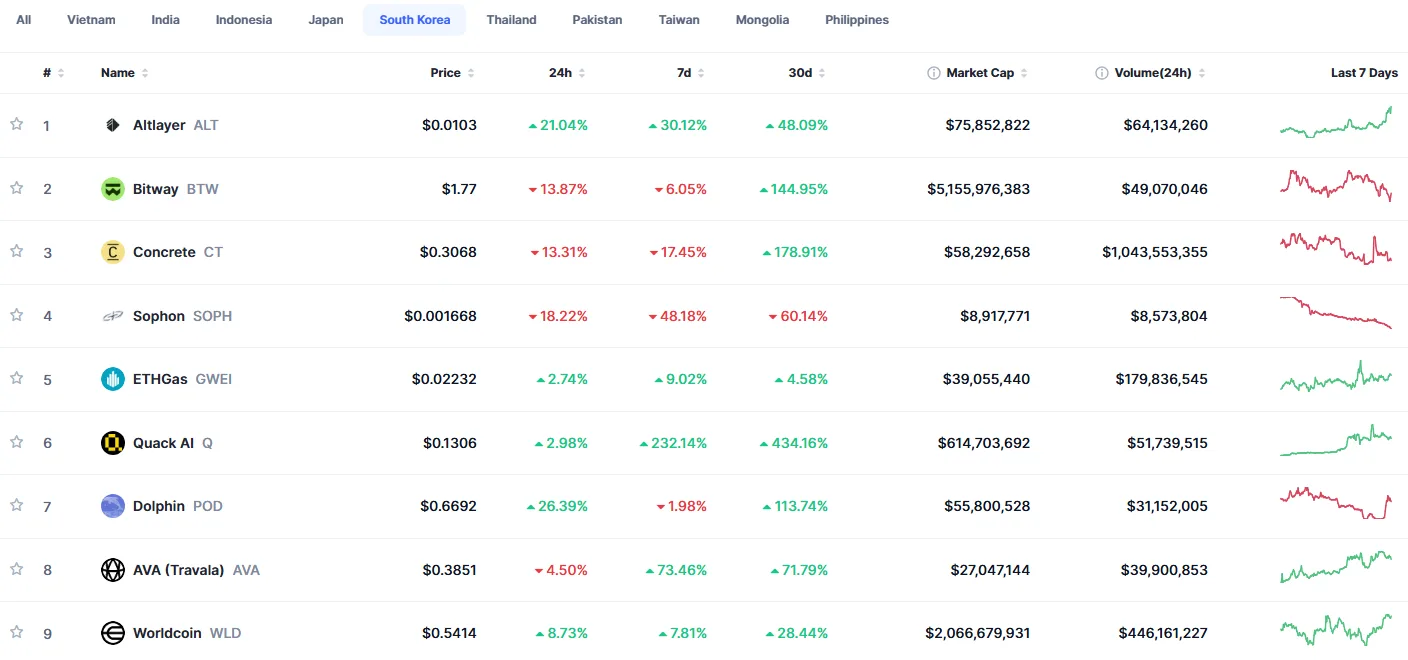Image resolution: width=1408 pixels, height=660 pixels.
Task: Sort the table by Price column
Action: tap(453, 73)
